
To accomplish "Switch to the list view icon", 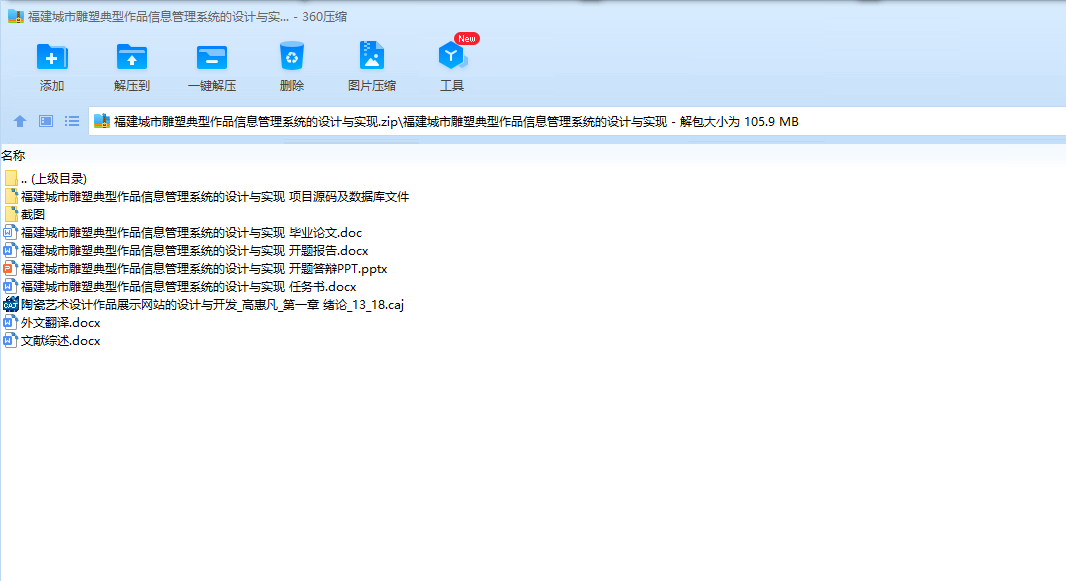I will click(x=72, y=121).
